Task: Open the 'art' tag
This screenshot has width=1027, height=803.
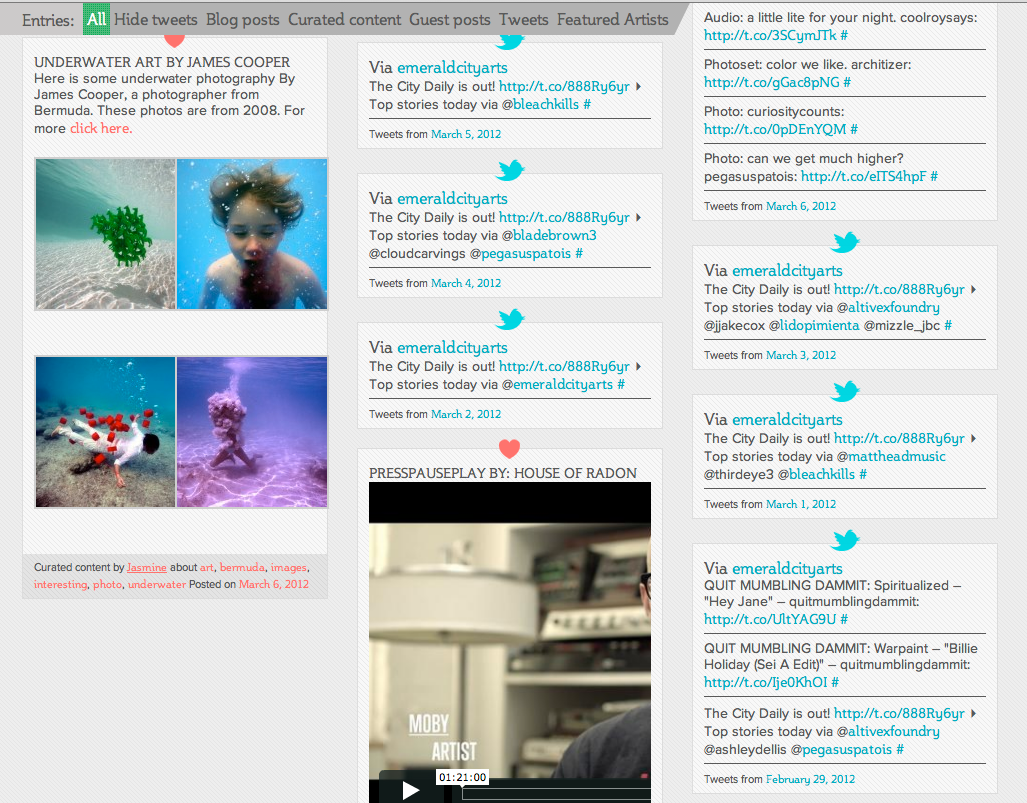Action: click(207, 567)
